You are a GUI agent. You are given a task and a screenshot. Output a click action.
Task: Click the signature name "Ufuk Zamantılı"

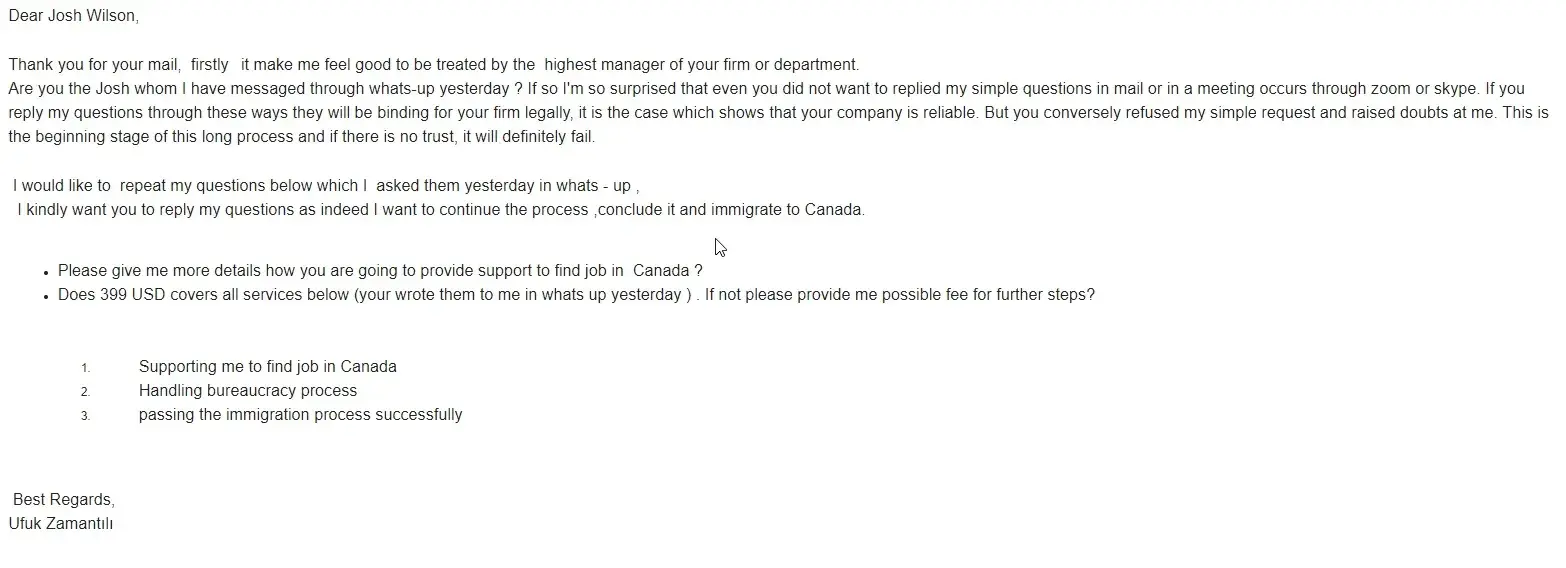click(x=61, y=524)
